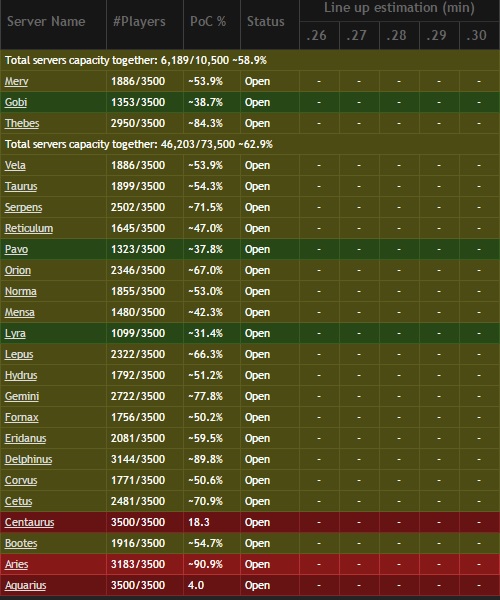Click the #Players column header
500x600 pixels.
139,22
